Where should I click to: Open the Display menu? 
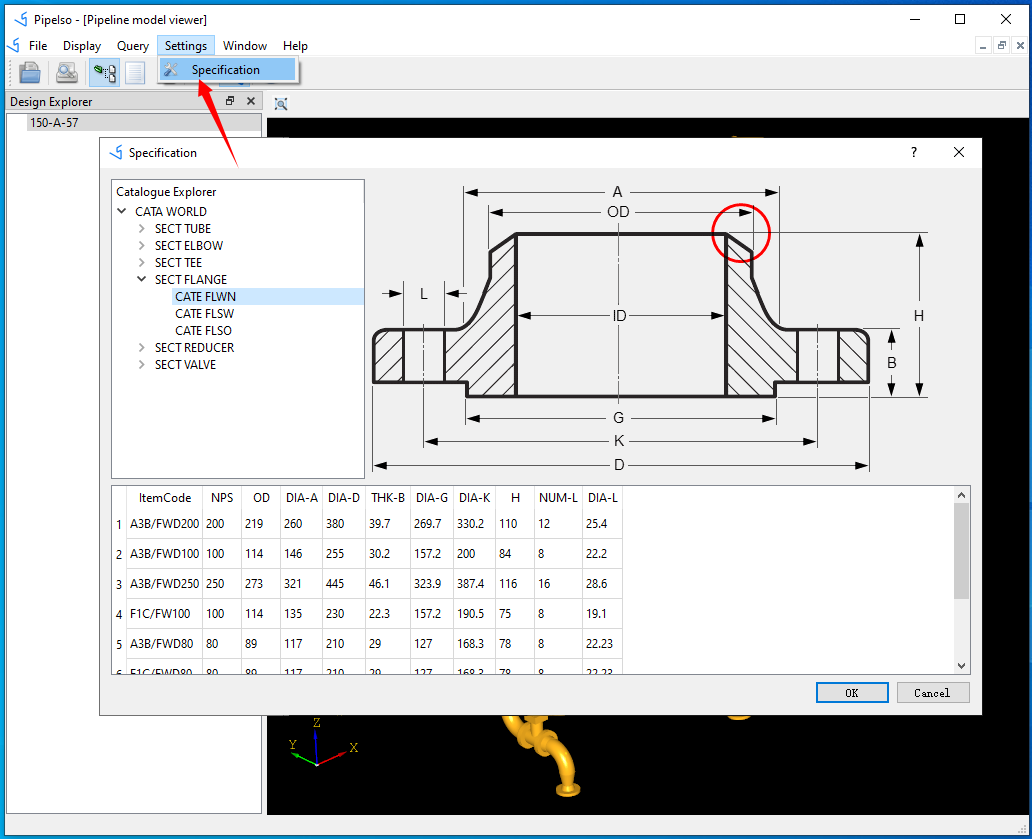[x=82, y=45]
